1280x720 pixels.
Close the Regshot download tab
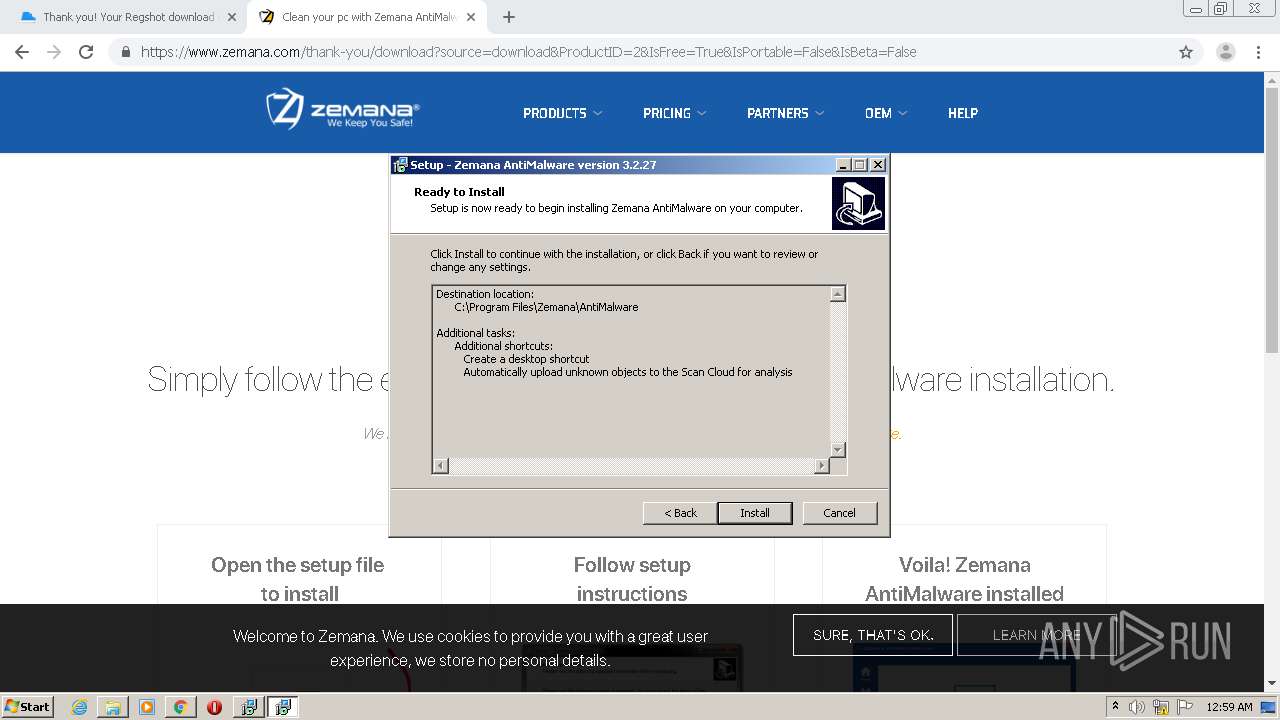pos(232,17)
